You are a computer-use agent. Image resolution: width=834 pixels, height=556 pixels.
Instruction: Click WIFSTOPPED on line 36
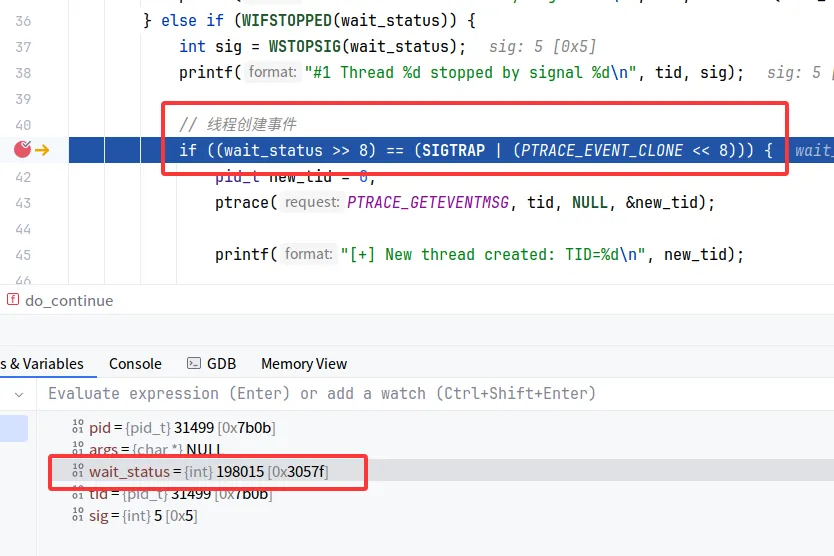tap(287, 20)
